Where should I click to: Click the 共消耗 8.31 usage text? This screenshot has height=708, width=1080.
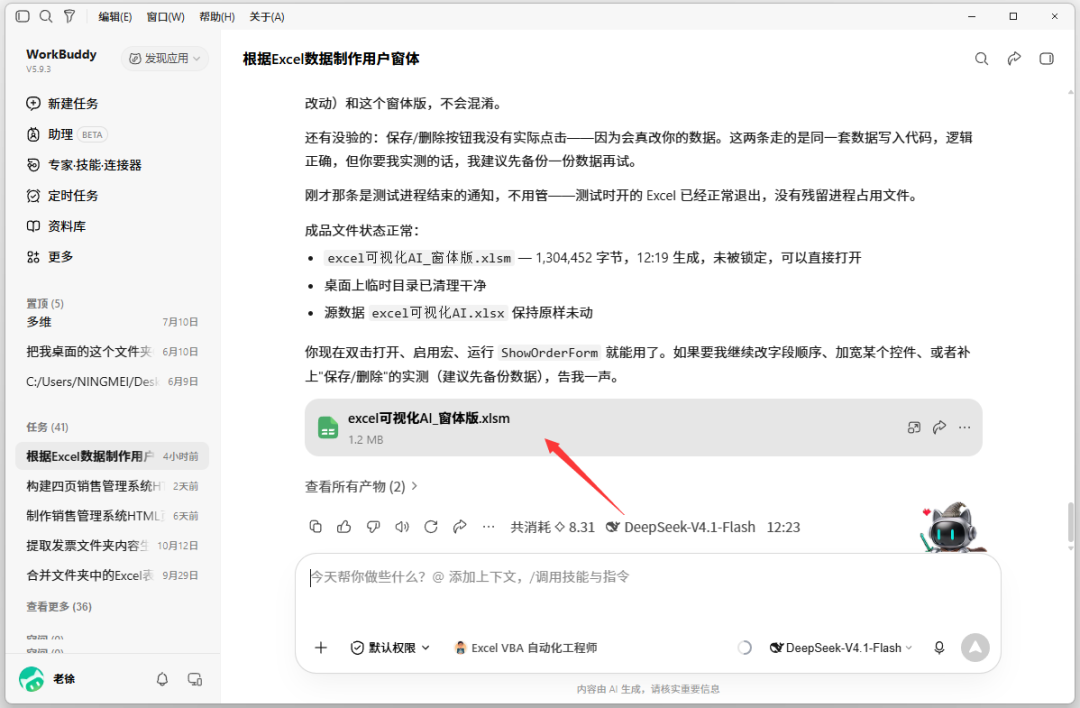pyautogui.click(x=552, y=527)
